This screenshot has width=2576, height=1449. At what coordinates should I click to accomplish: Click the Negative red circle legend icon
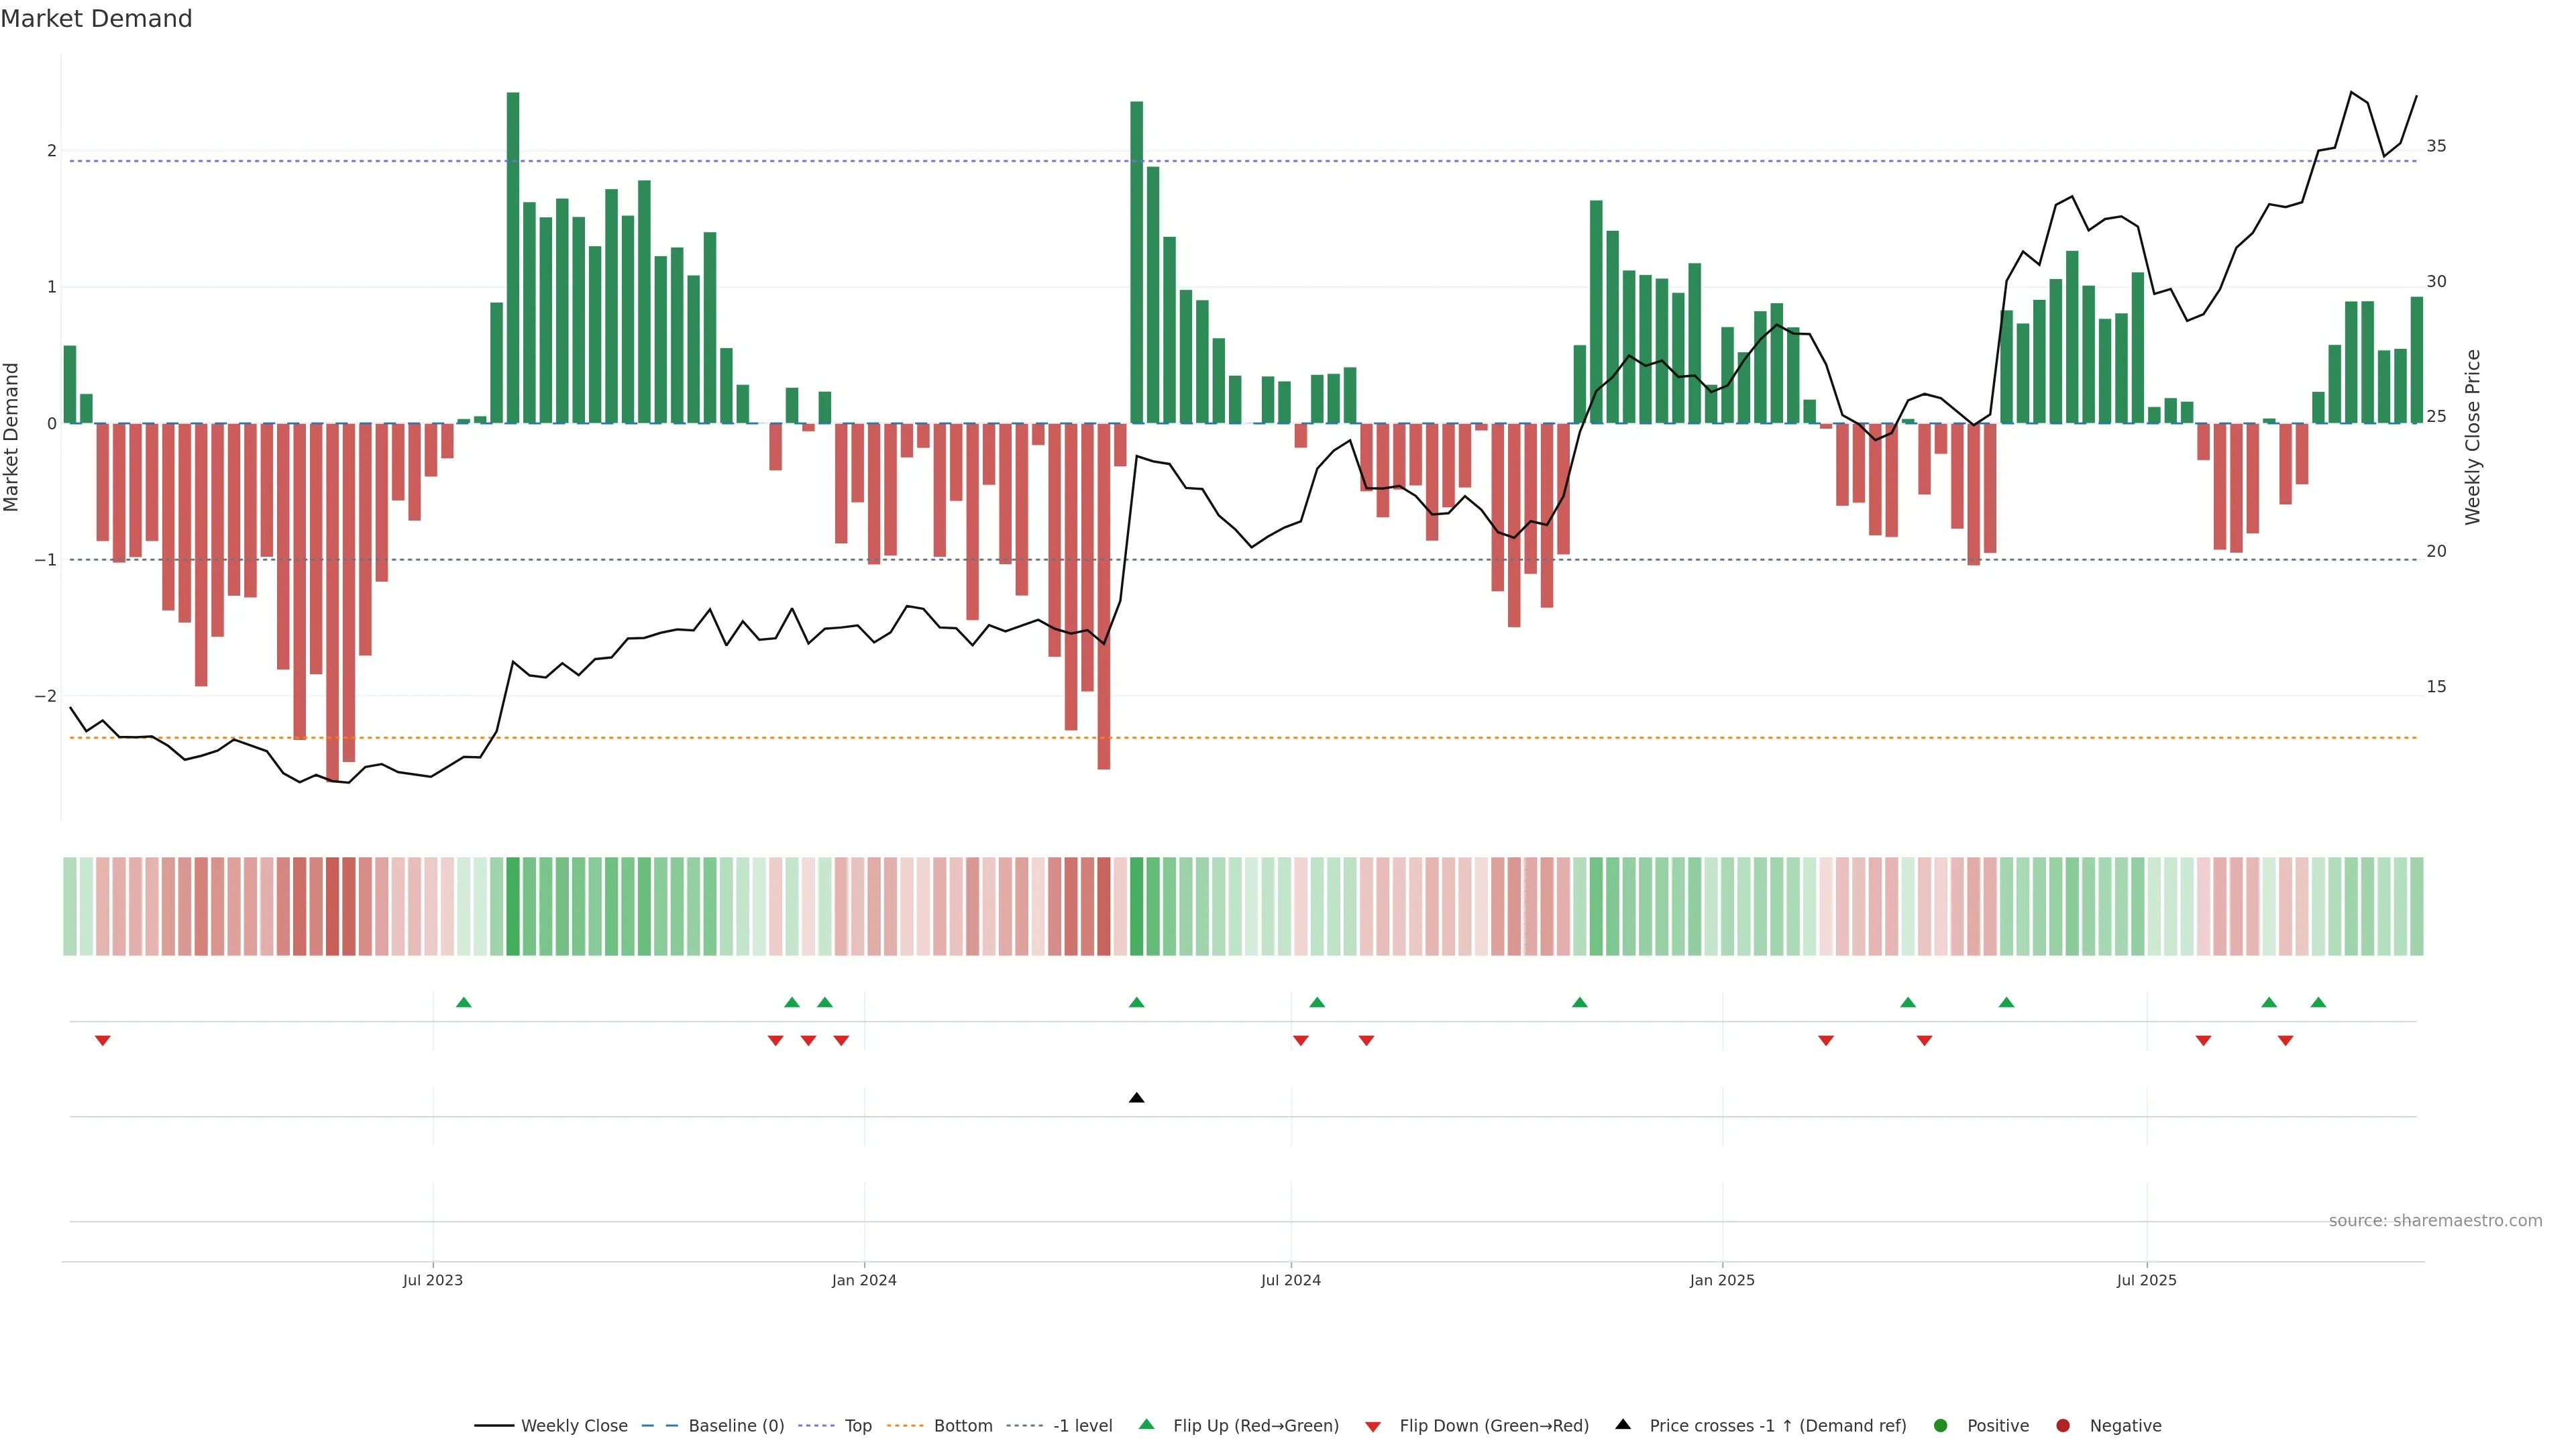pos(2063,1426)
